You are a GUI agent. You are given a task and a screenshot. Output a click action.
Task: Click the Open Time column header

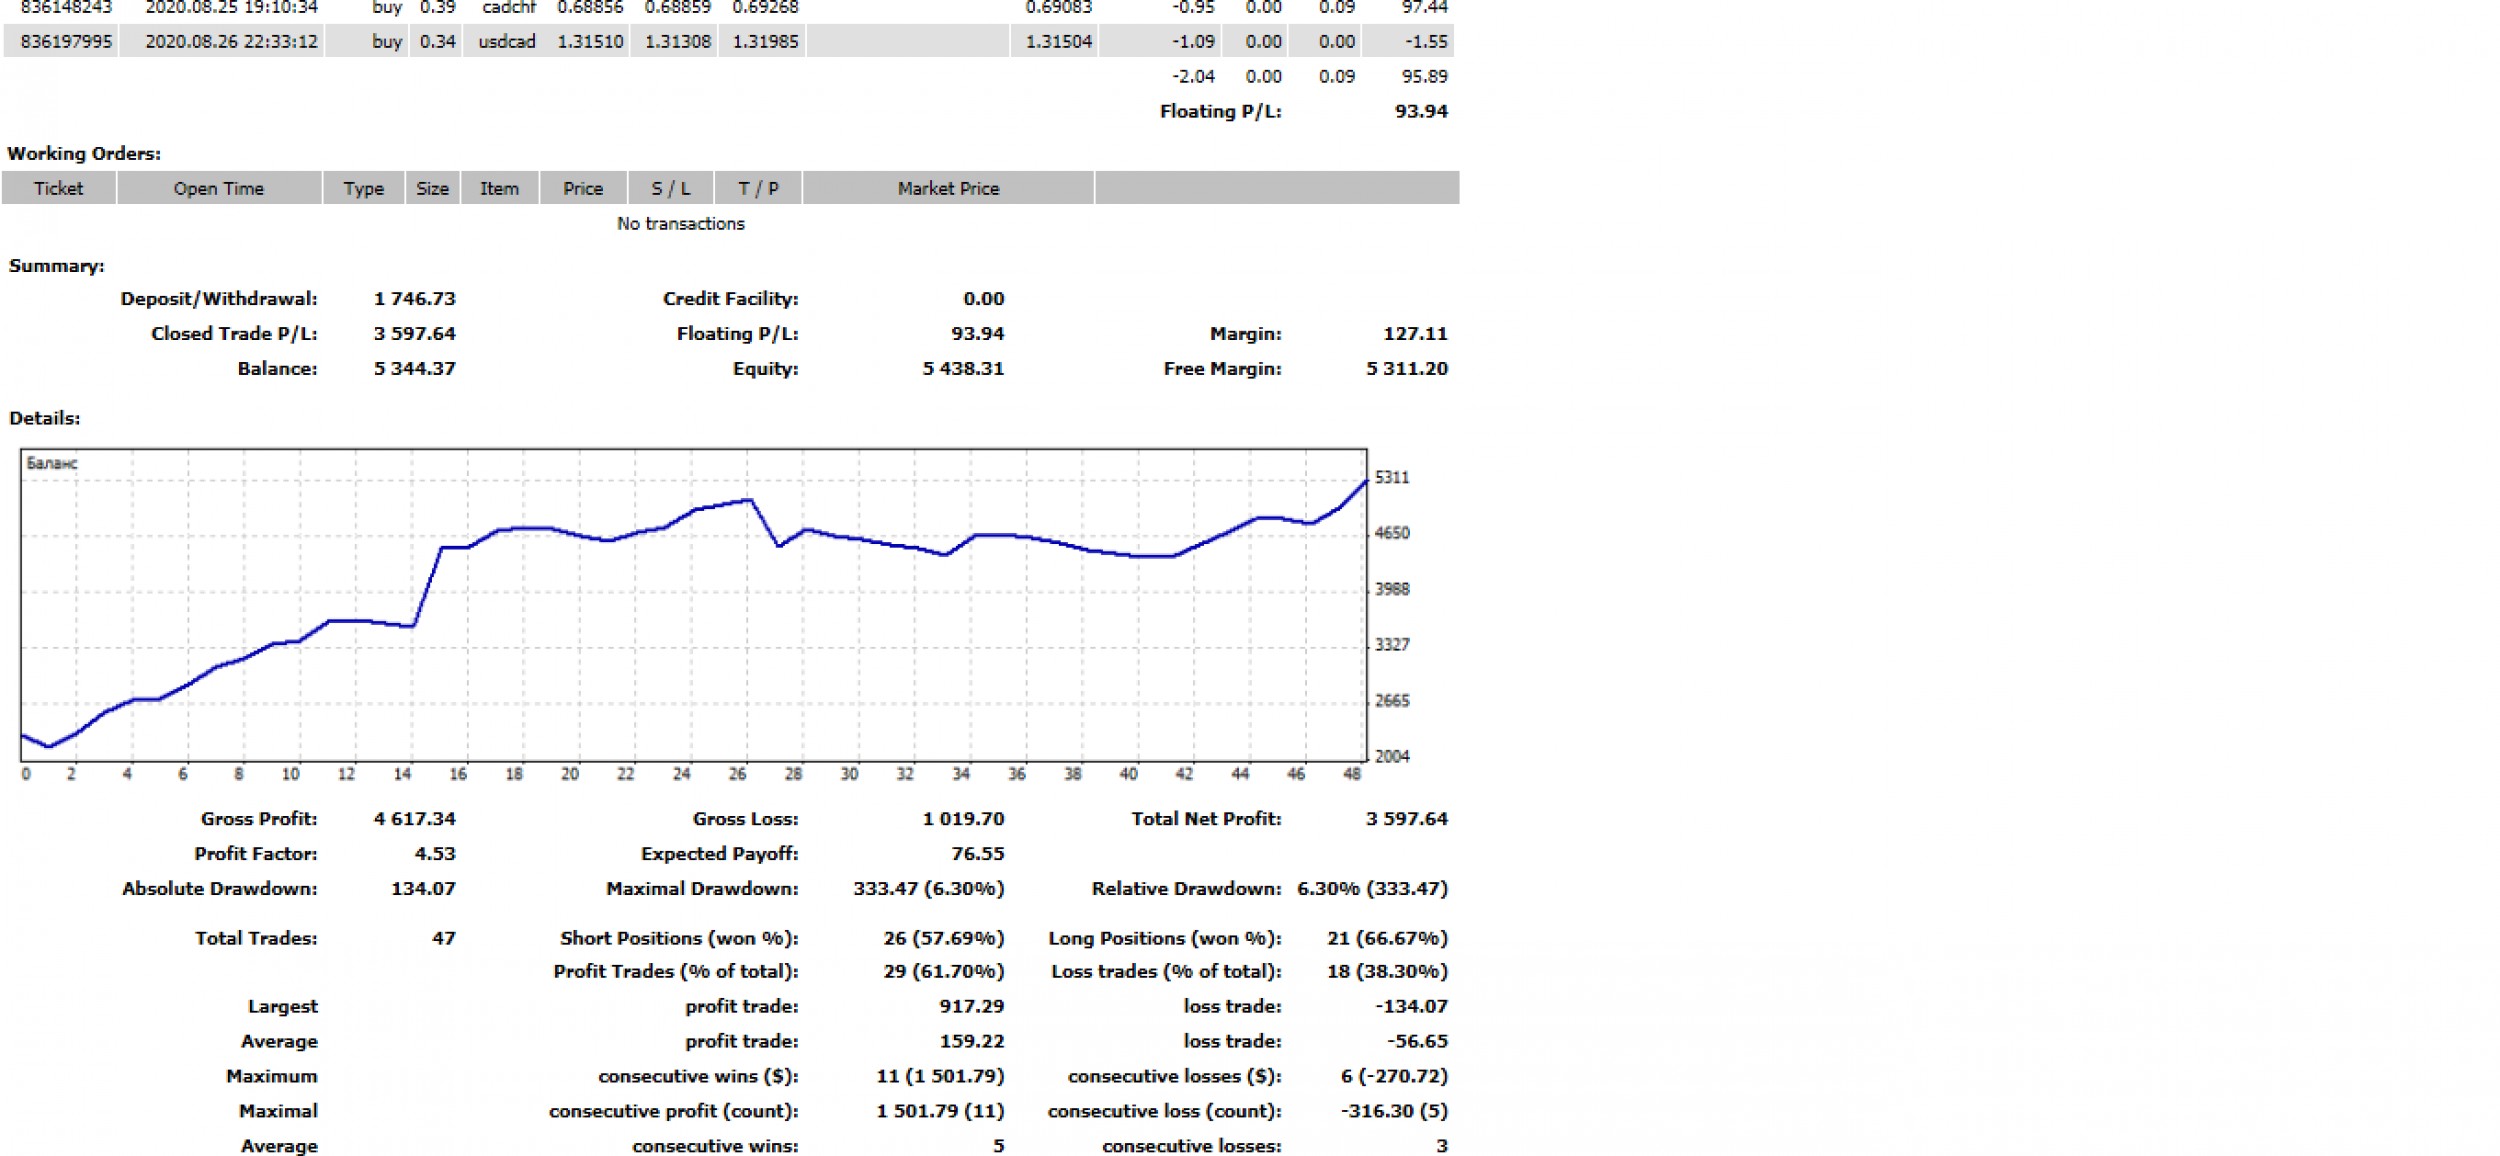(218, 188)
